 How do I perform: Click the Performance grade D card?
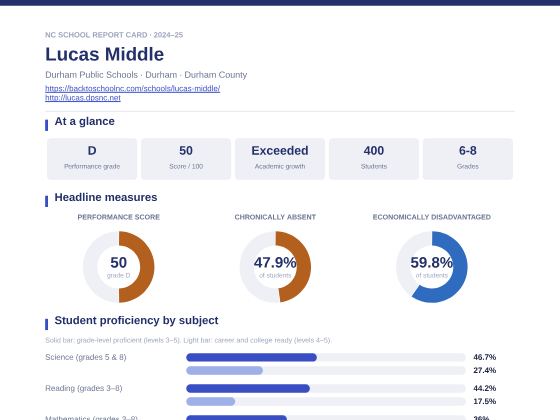tap(92, 159)
